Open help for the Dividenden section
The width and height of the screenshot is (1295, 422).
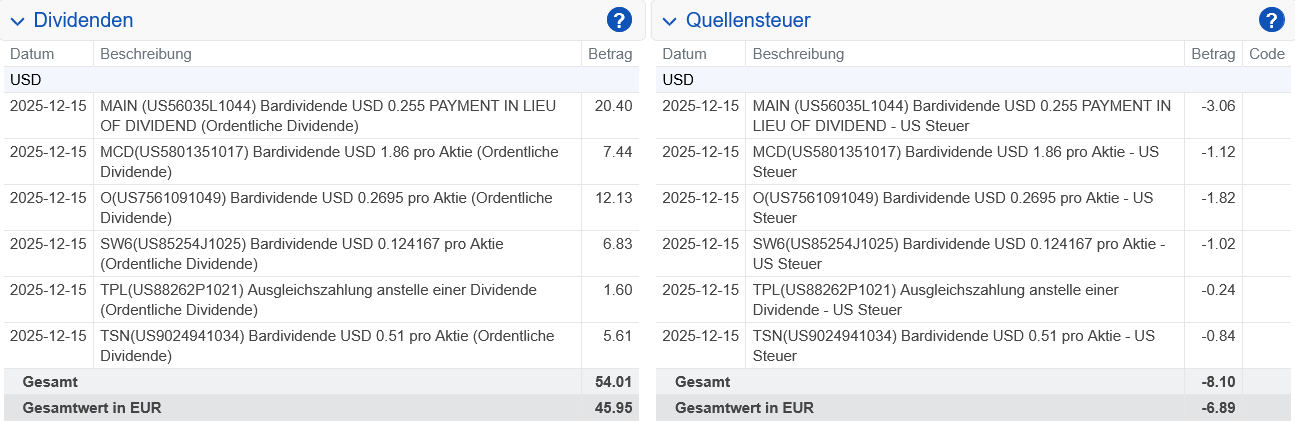coord(620,20)
